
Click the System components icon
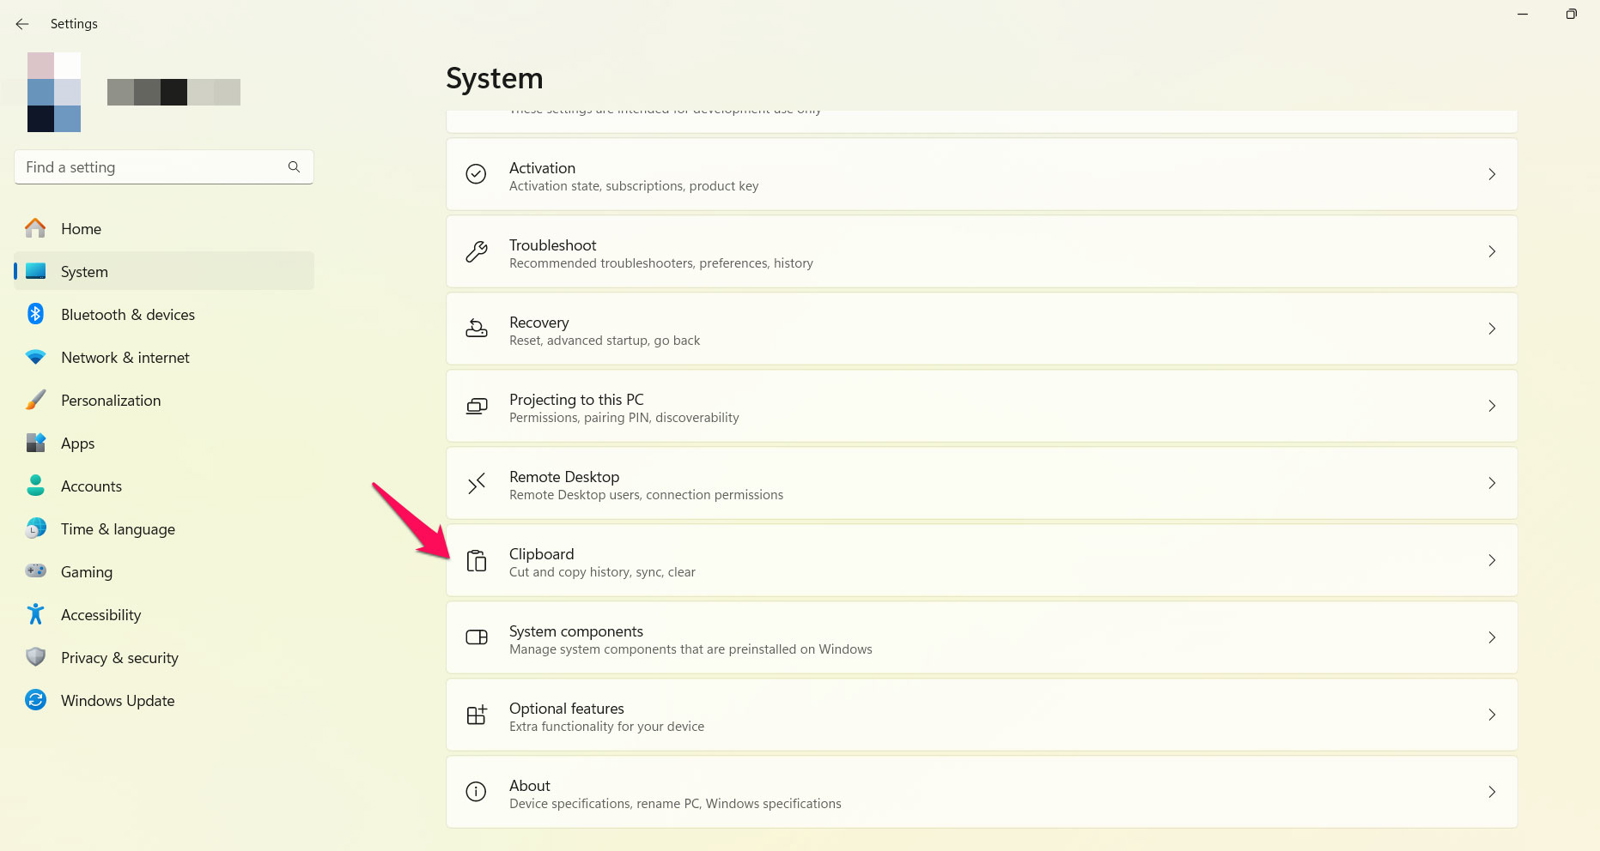pyautogui.click(x=477, y=638)
